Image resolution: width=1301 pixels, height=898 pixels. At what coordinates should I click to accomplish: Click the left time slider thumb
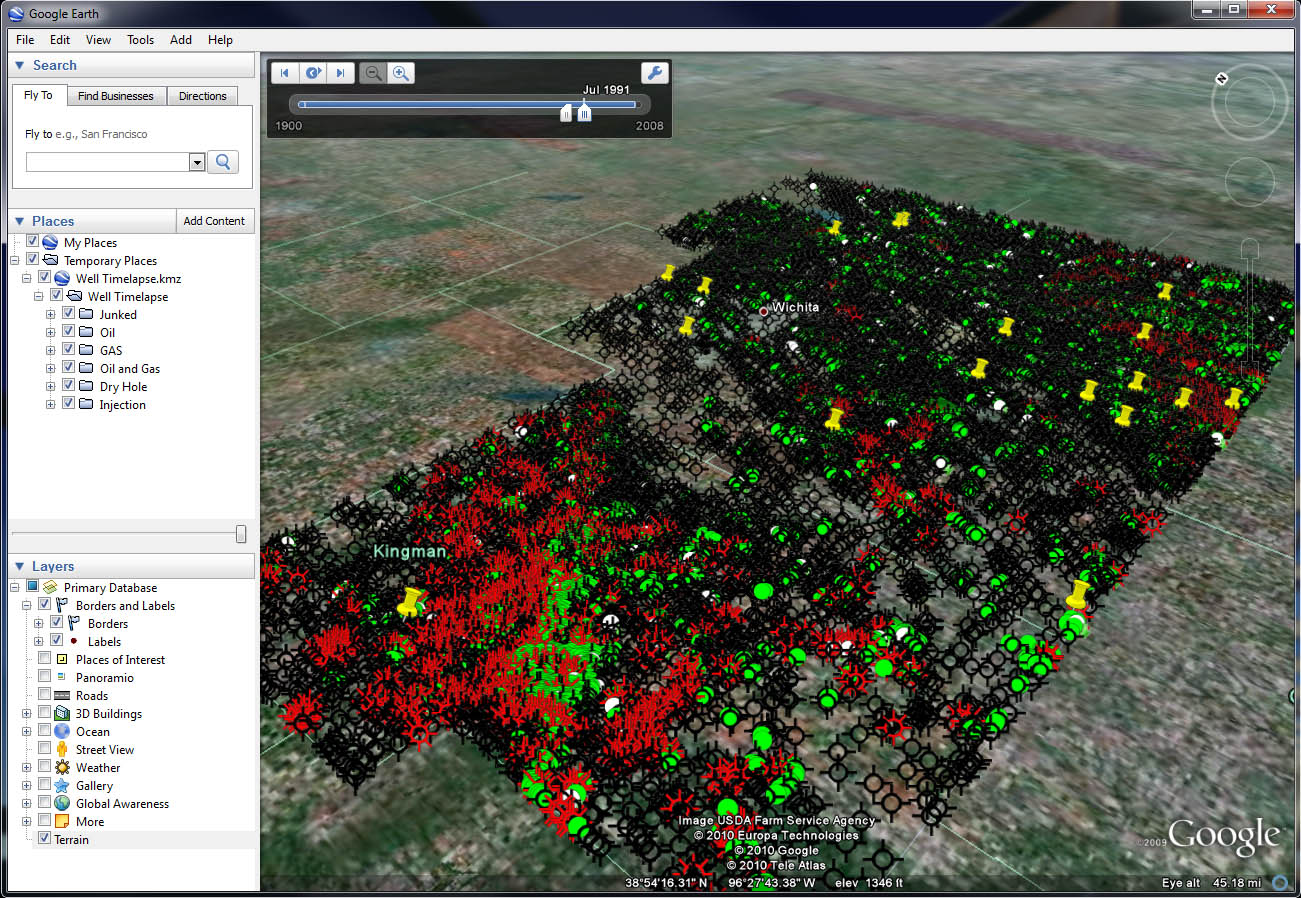point(566,113)
